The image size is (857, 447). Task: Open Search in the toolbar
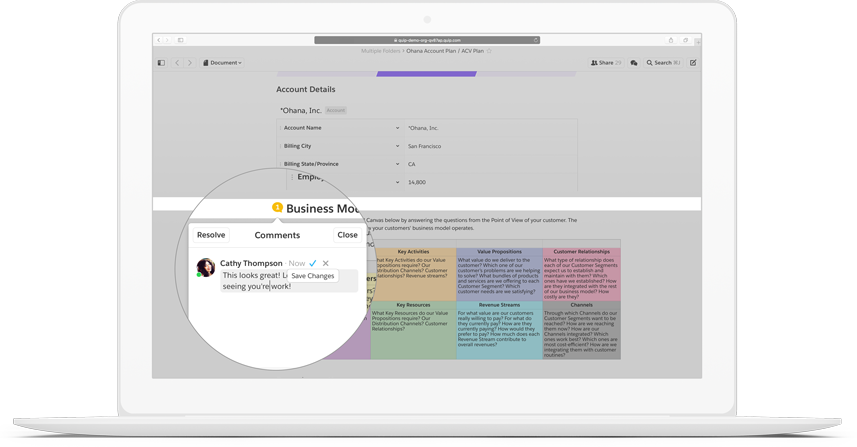tap(662, 63)
